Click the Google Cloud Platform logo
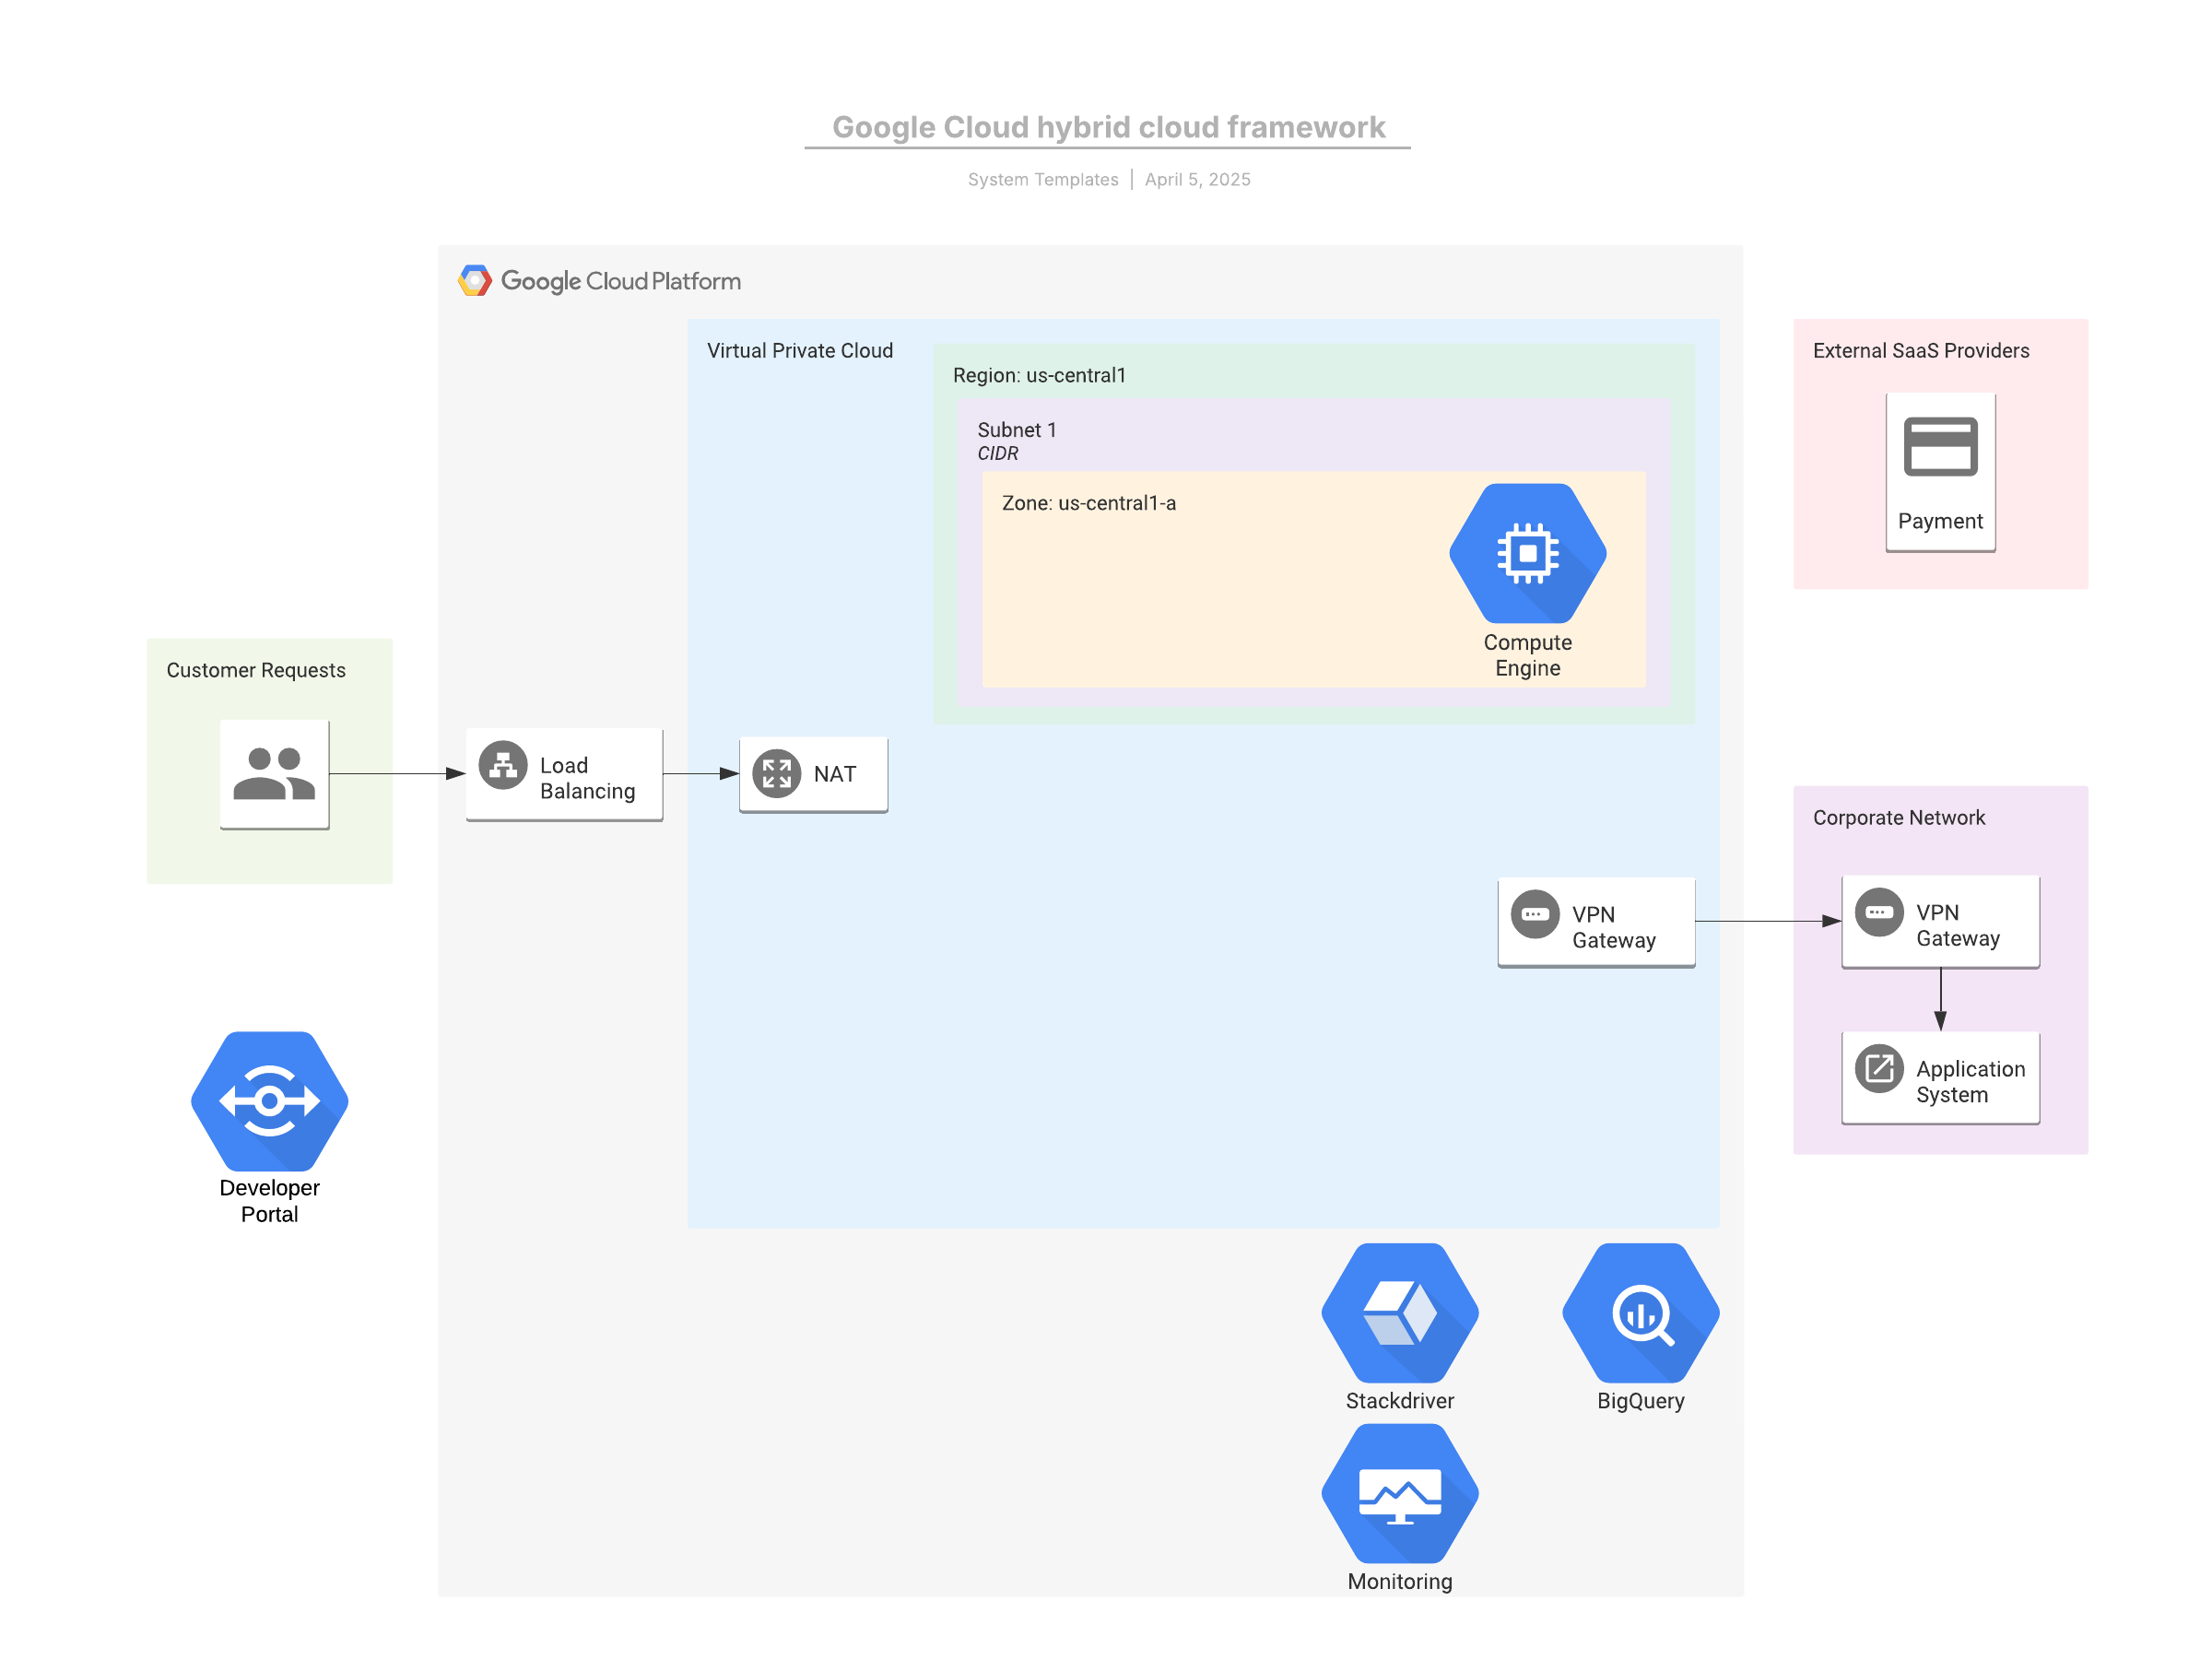The height and width of the screenshot is (1671, 2212). (x=599, y=281)
